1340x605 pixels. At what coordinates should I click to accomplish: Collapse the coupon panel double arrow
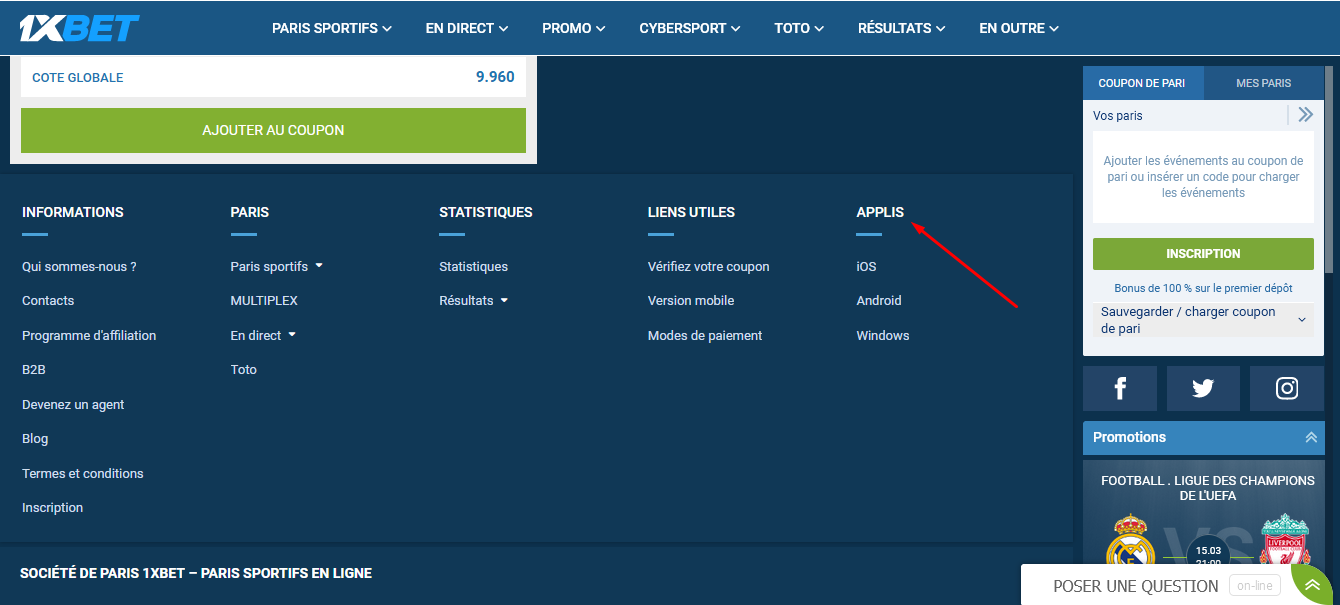point(1305,115)
